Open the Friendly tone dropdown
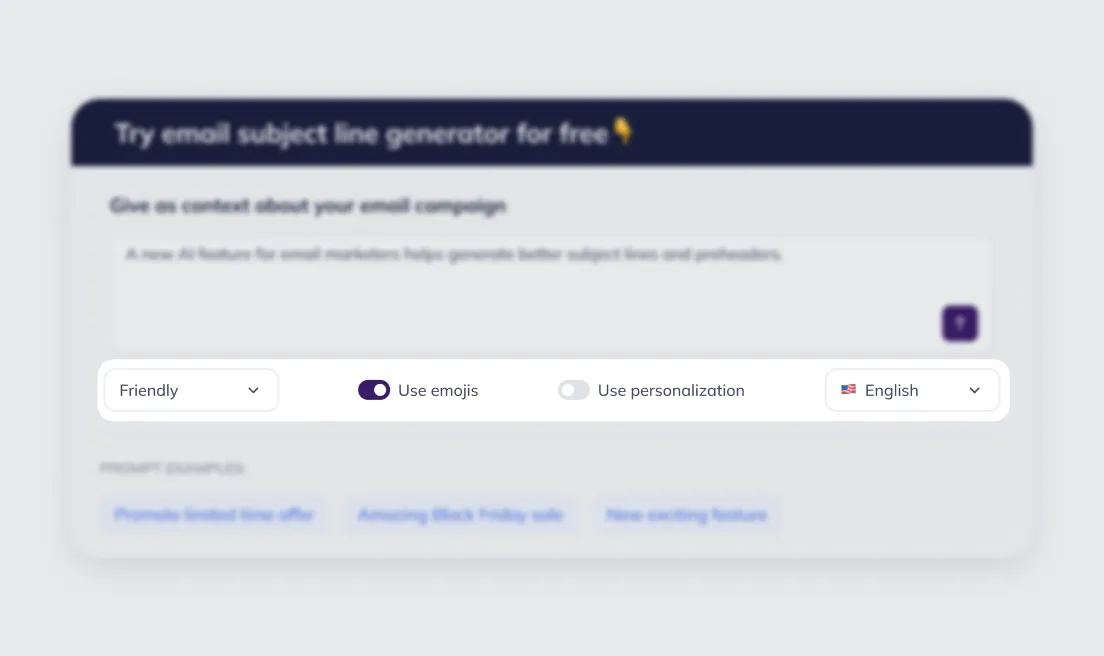 [190, 390]
